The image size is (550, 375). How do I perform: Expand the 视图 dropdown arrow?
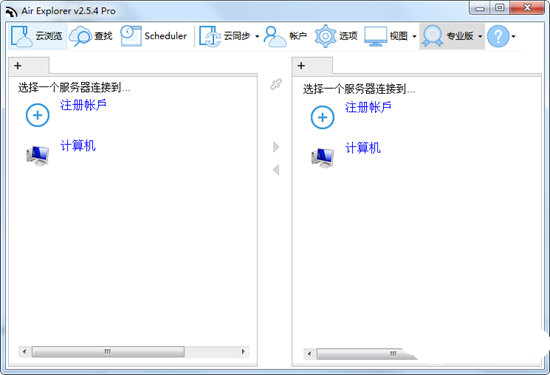414,36
